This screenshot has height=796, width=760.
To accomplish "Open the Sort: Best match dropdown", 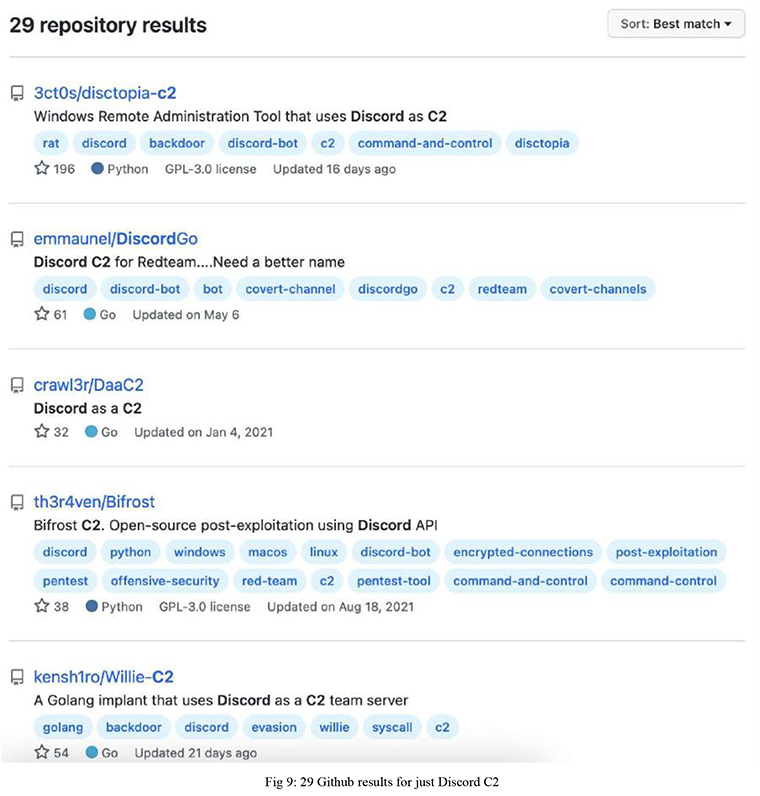I will coord(676,24).
